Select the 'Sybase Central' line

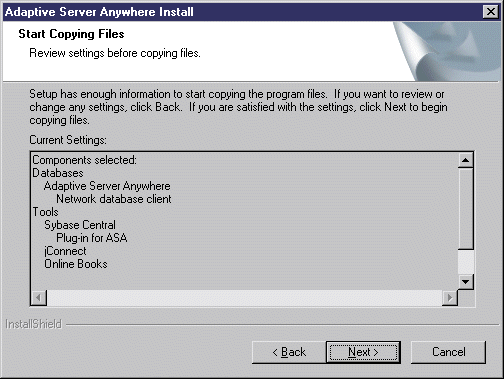pos(80,225)
